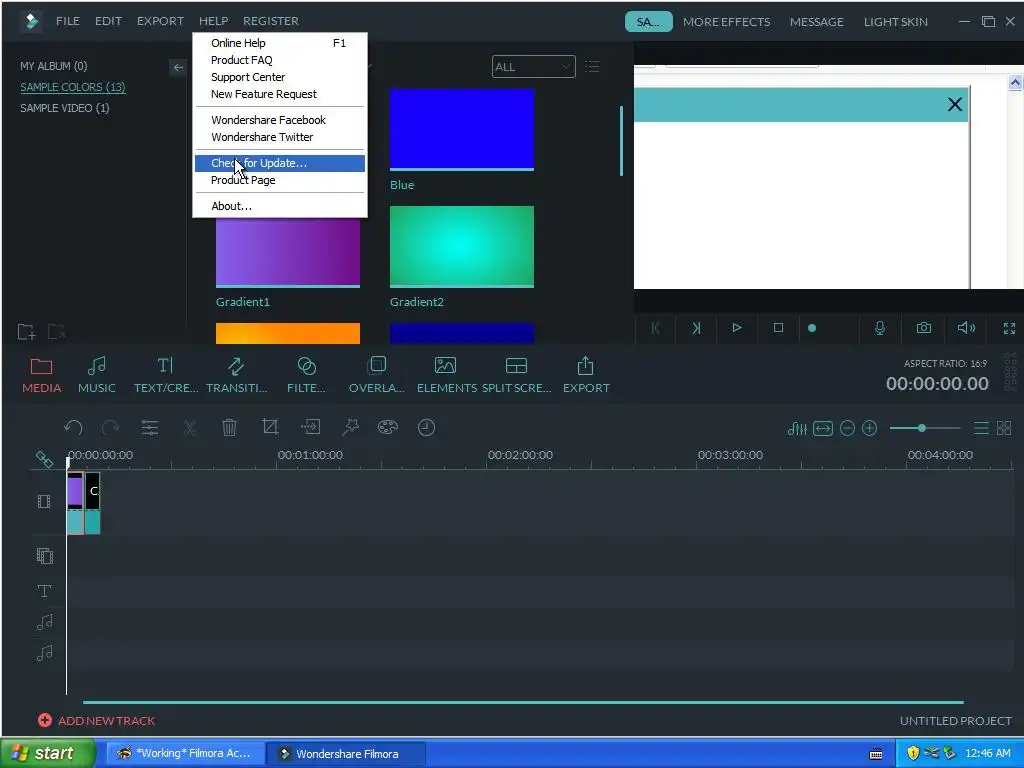Open Support Center from Help menu

(280, 77)
